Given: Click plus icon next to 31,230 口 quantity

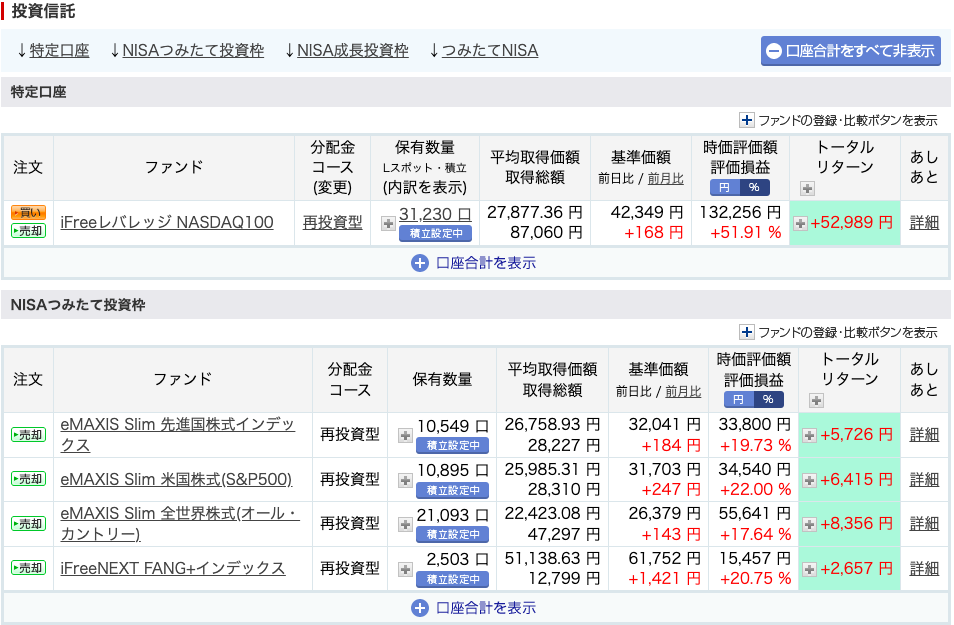Looking at the screenshot, I should click(x=388, y=223).
